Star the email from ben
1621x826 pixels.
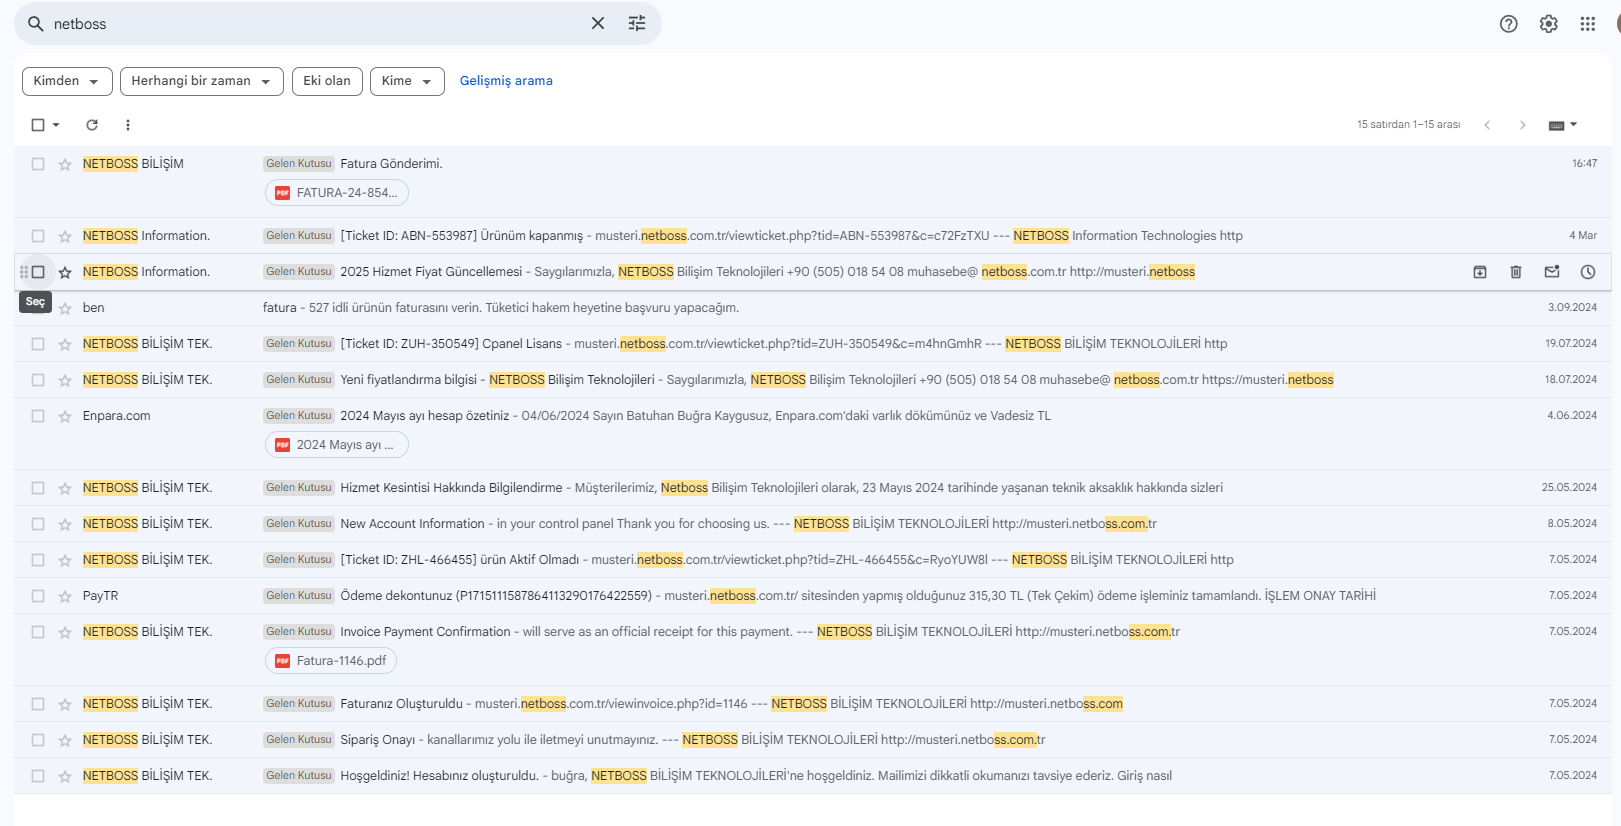tap(65, 308)
